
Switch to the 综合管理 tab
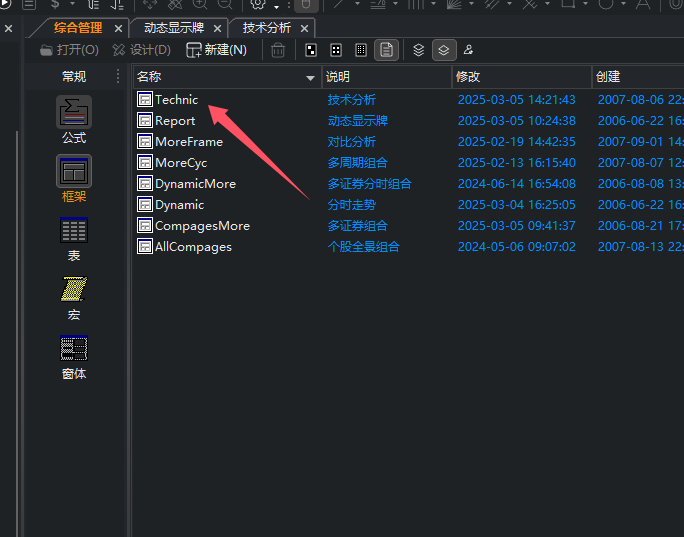78,28
